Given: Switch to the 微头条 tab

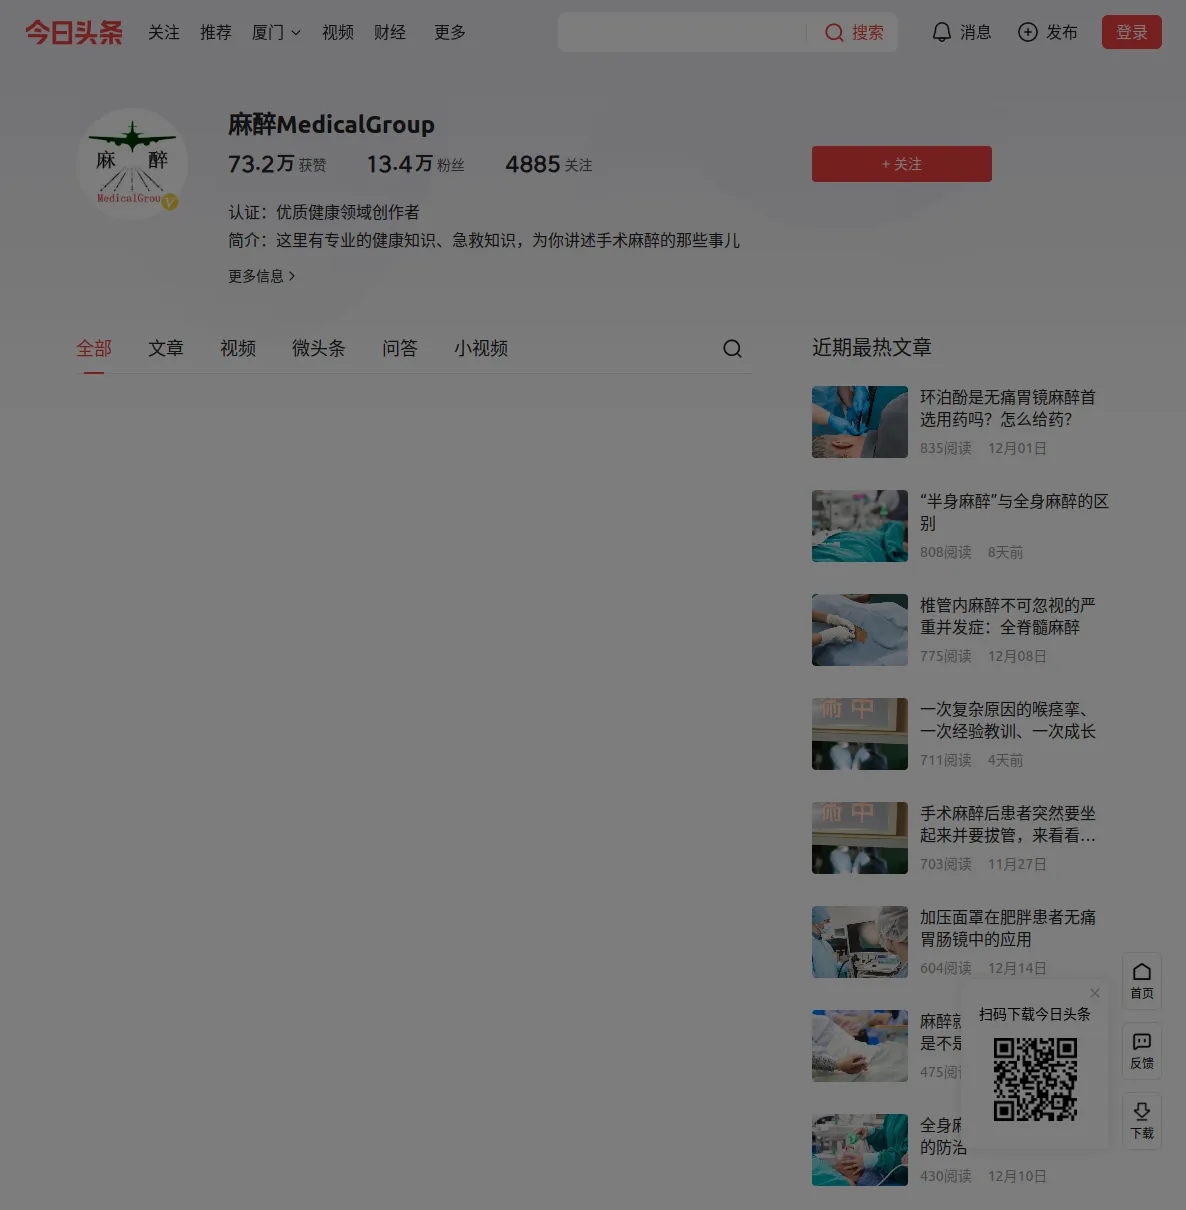Looking at the screenshot, I should click(x=319, y=348).
